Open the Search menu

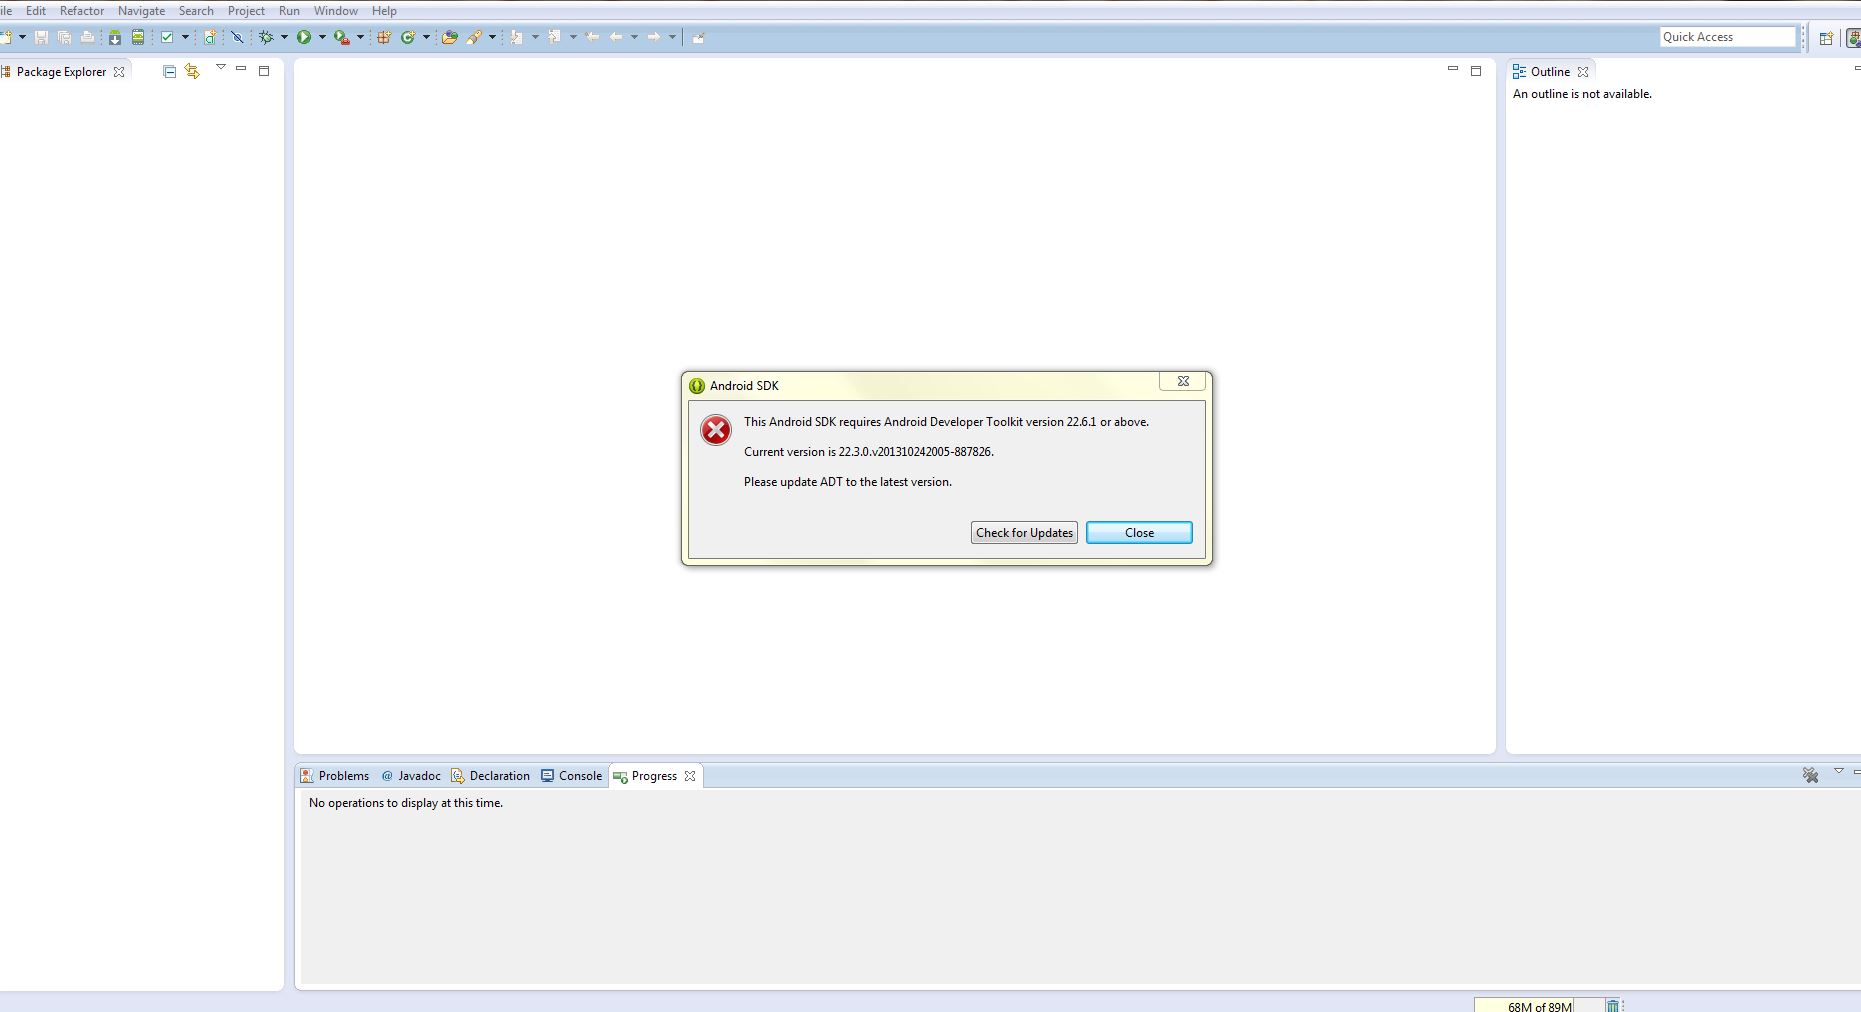coord(196,11)
